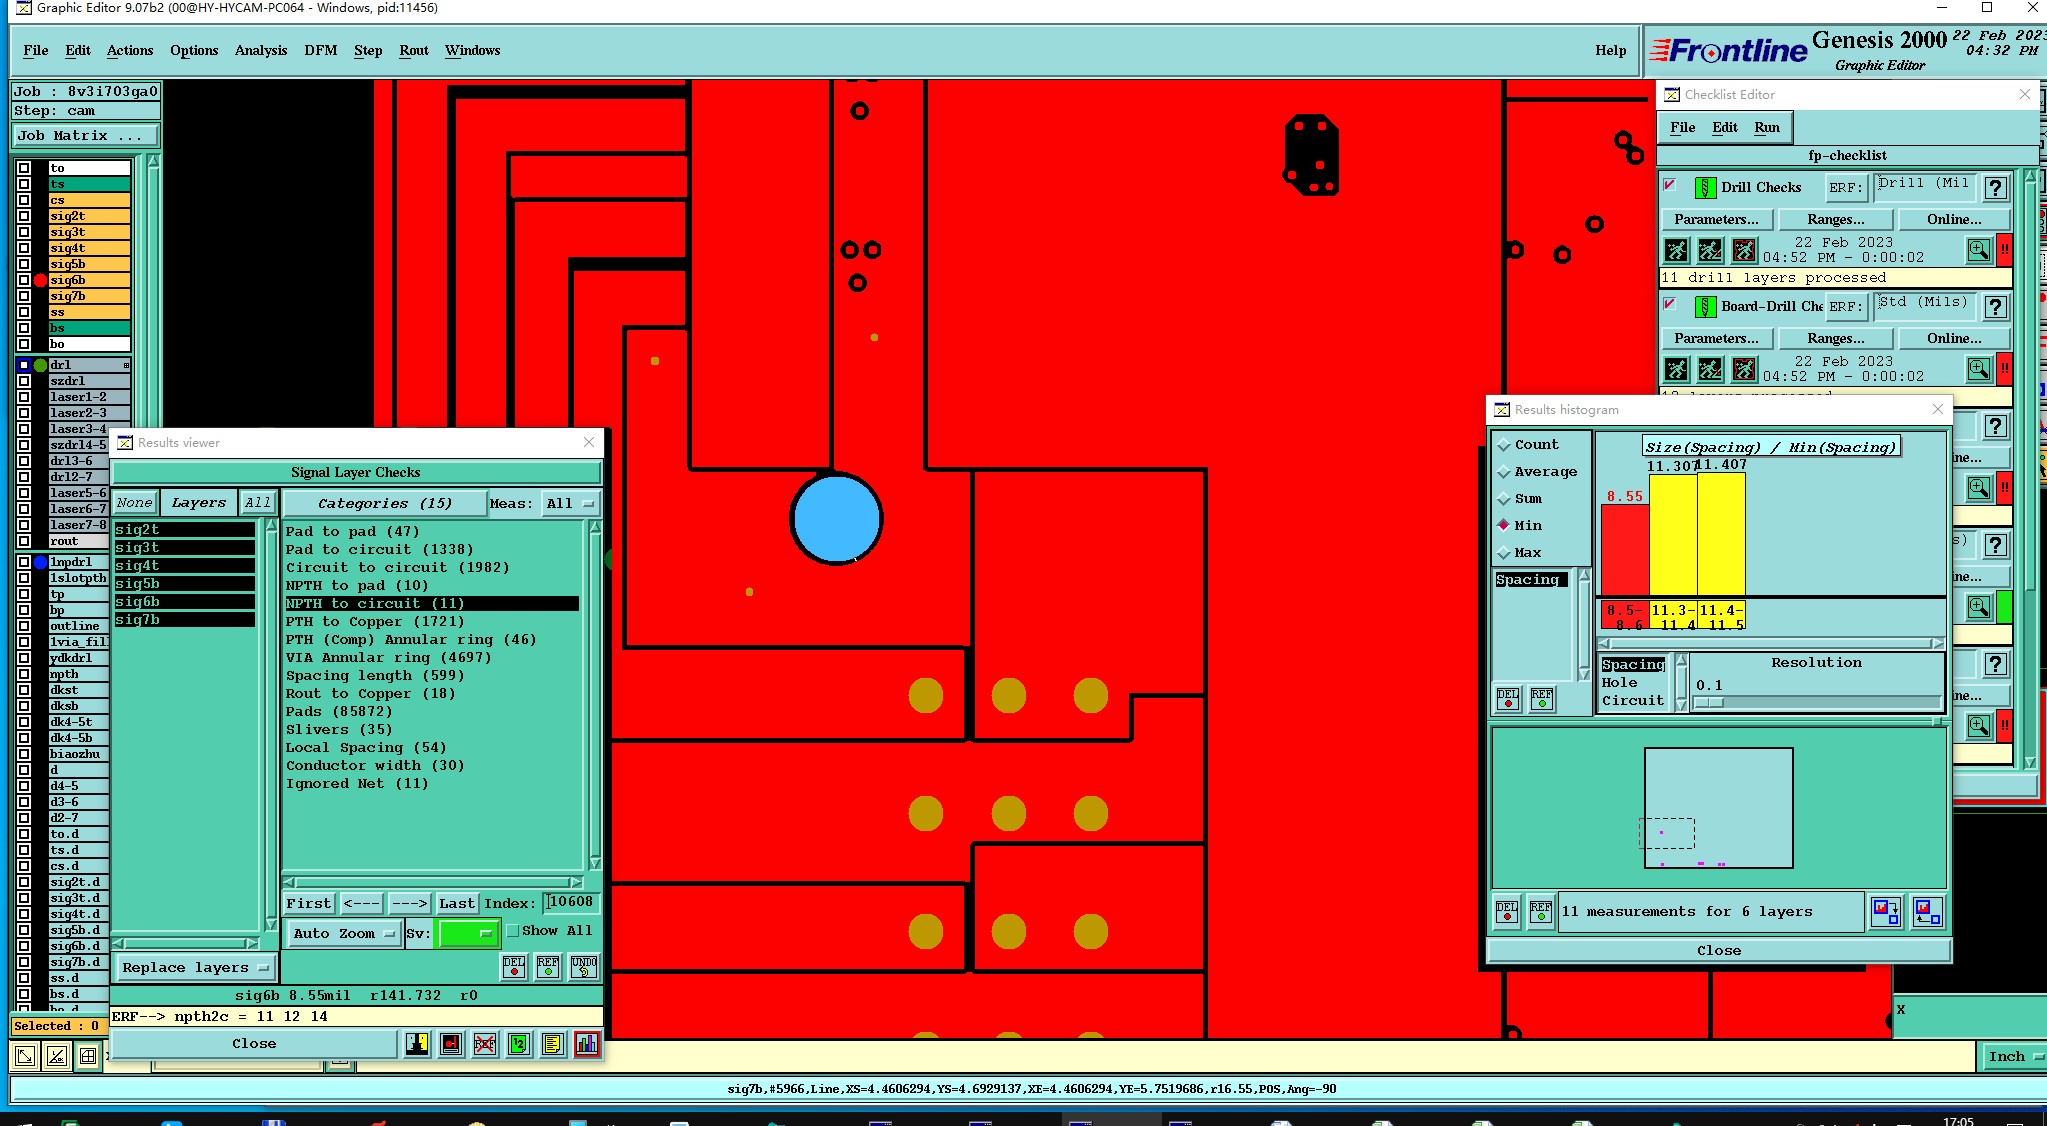Click the crossed-out REF icon
2047x1126 pixels.
click(485, 1044)
